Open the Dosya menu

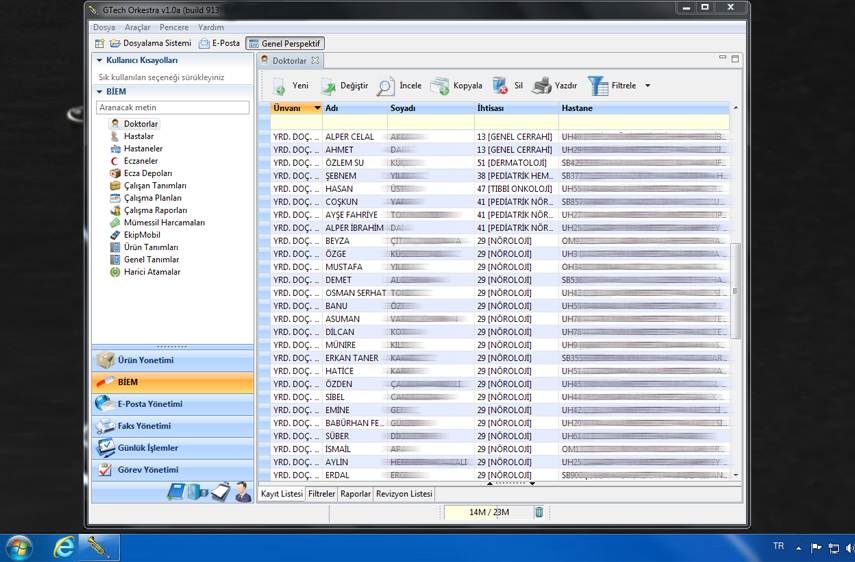tap(104, 27)
